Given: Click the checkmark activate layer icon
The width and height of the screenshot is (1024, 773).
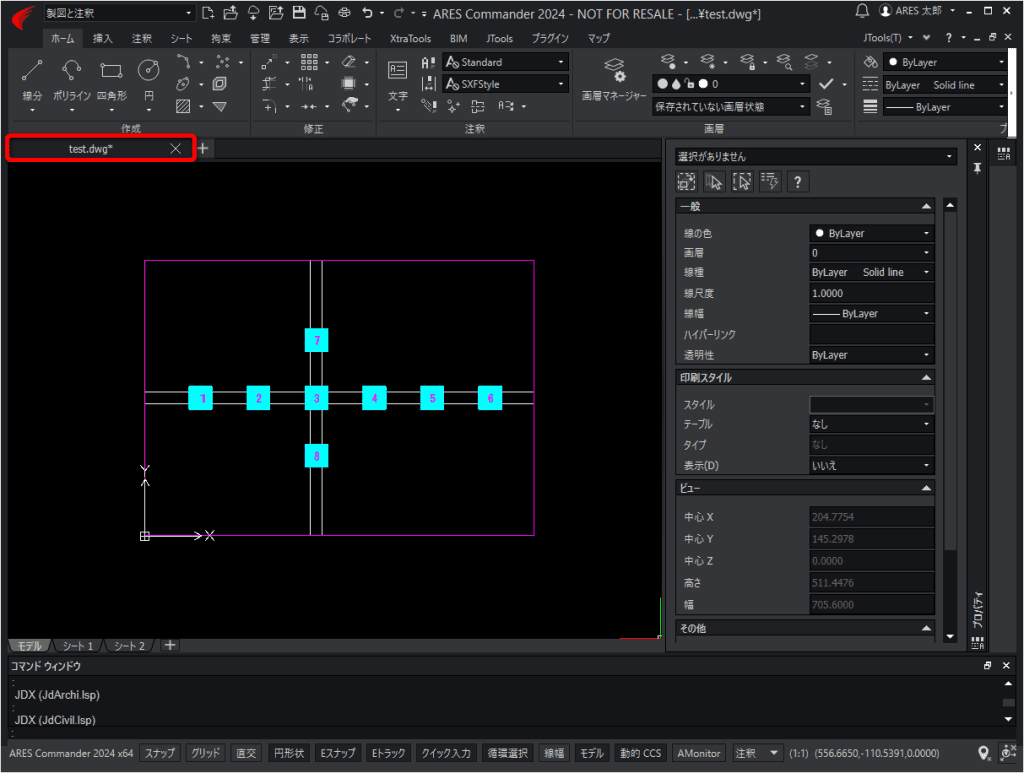Looking at the screenshot, I should point(826,84).
